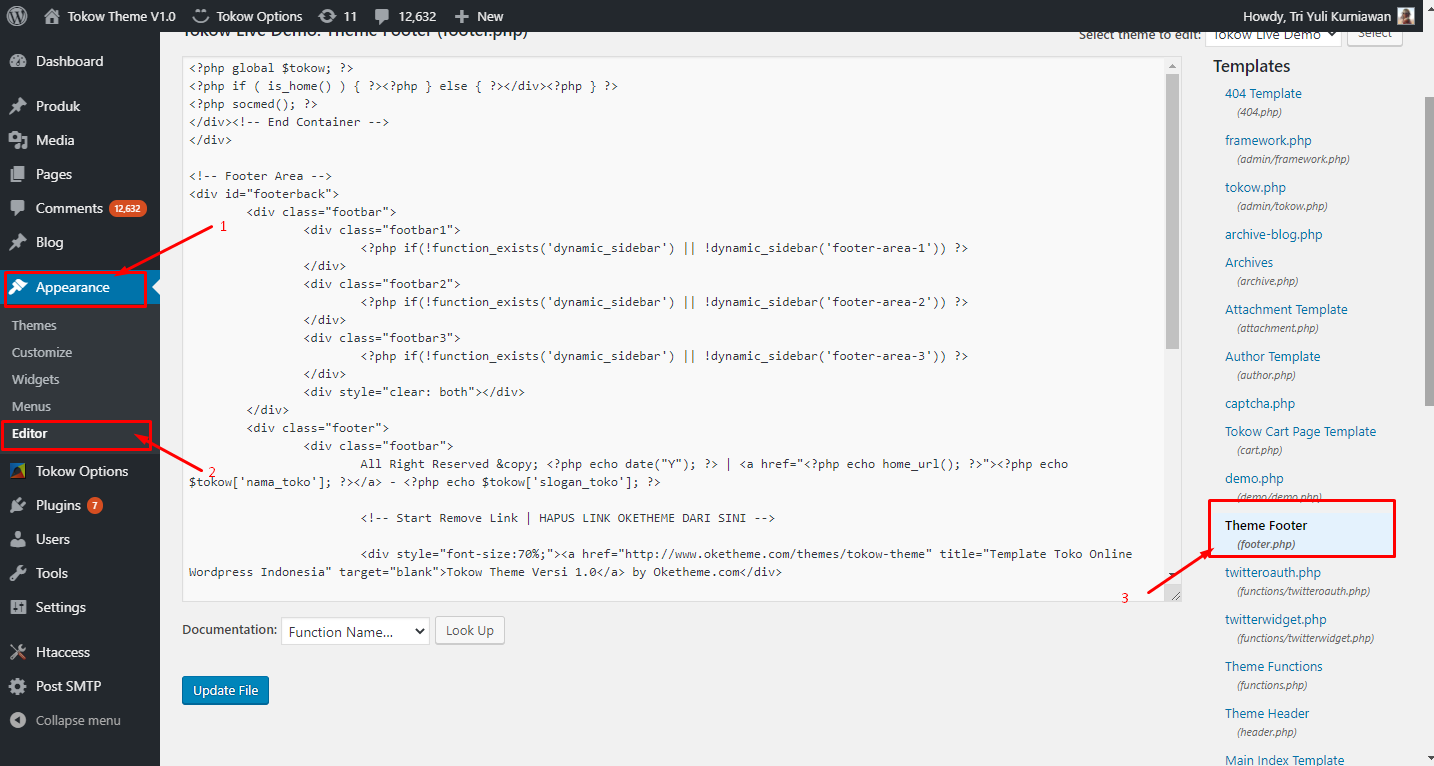The height and width of the screenshot is (766, 1434).
Task: Open the Select theme to edit dropdown
Action: pyautogui.click(x=1273, y=35)
